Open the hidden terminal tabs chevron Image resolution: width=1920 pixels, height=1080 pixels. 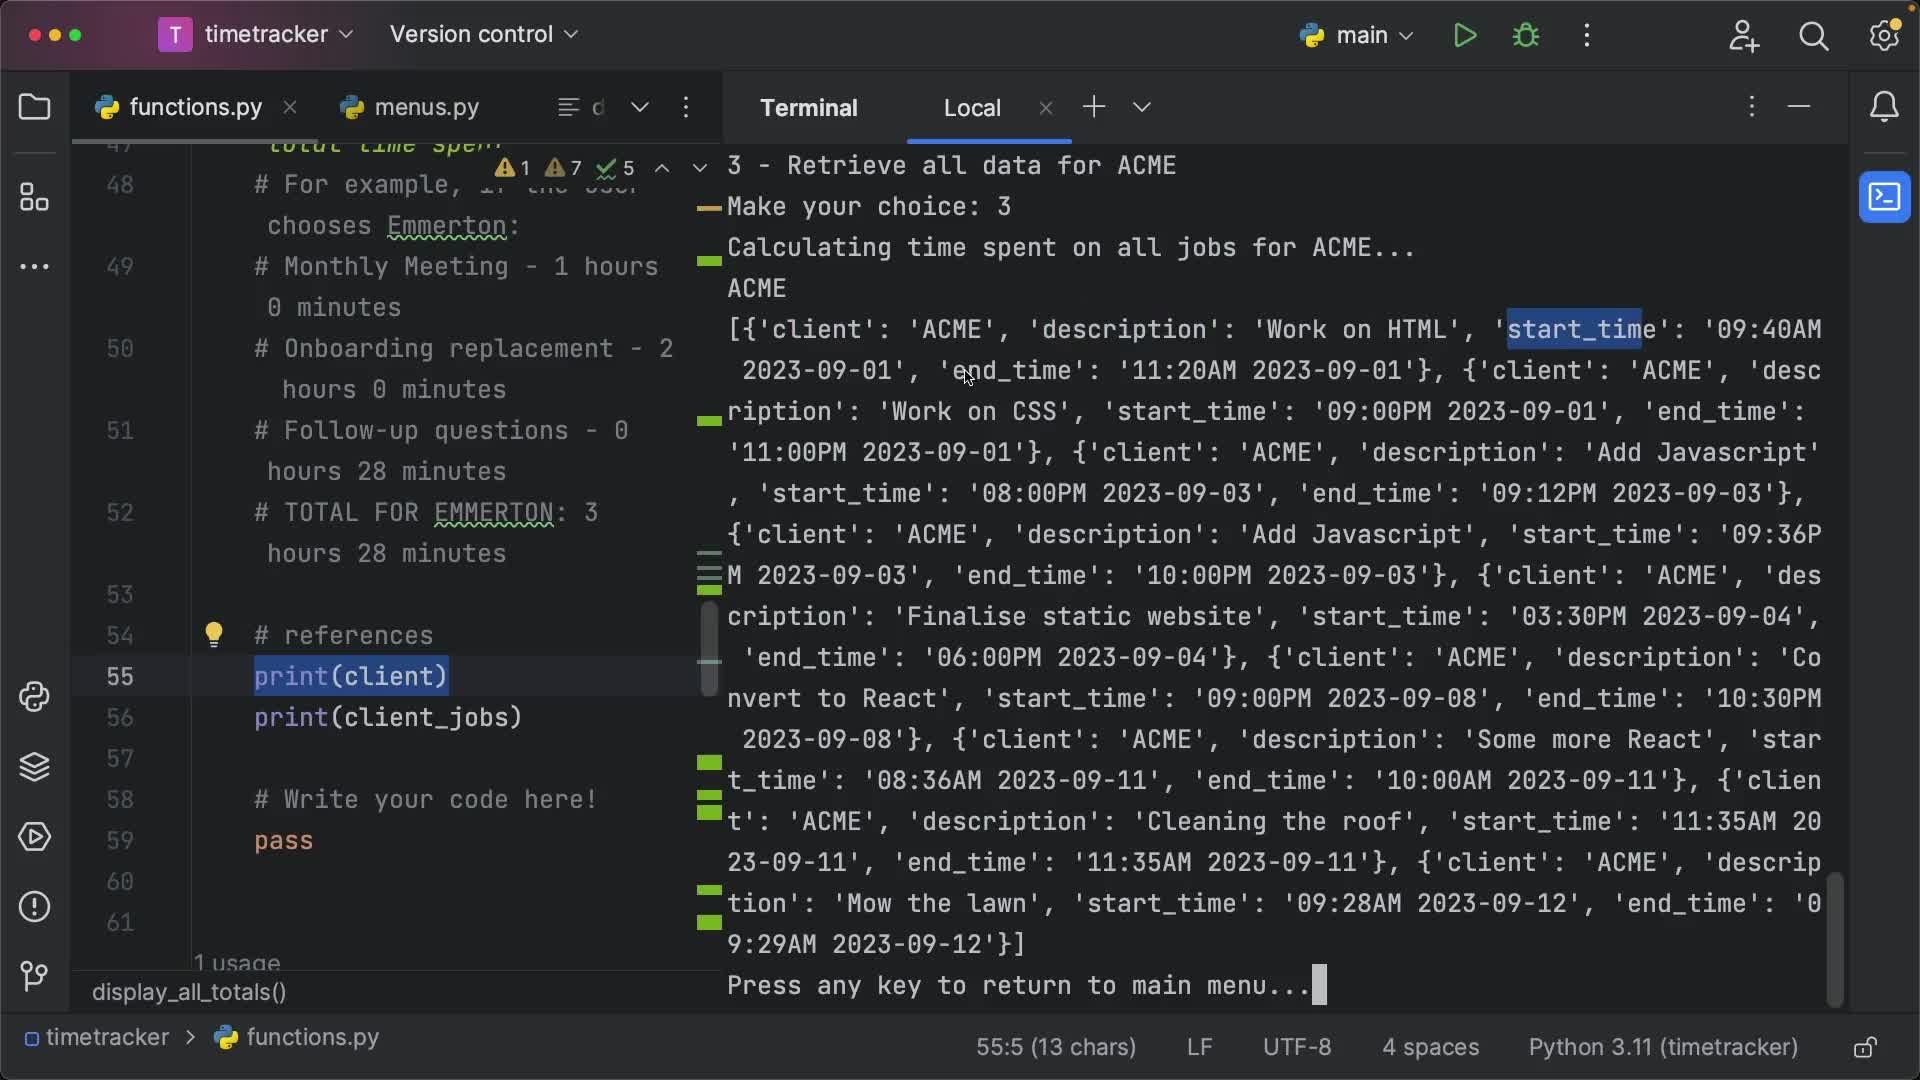(1142, 107)
